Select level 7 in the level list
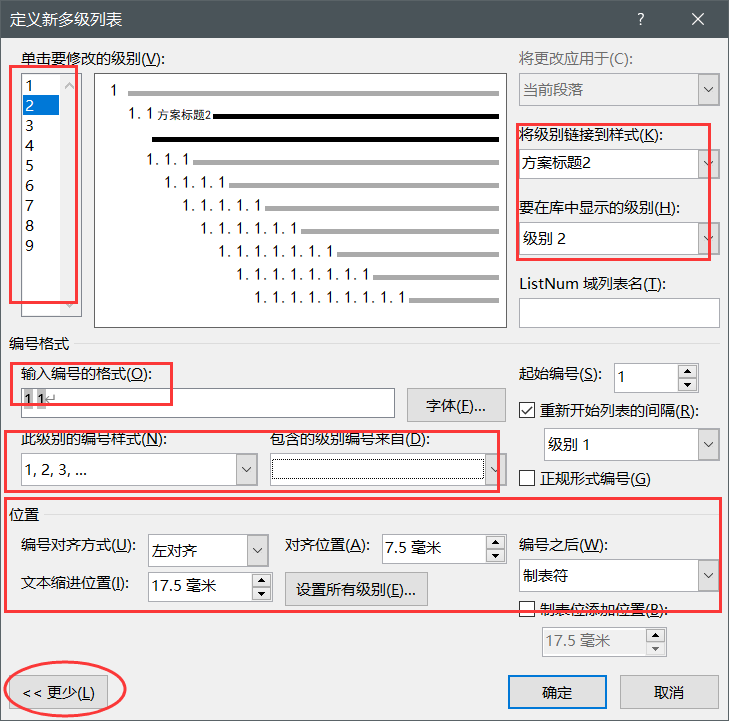Image resolution: width=729 pixels, height=721 pixels. tap(30, 206)
